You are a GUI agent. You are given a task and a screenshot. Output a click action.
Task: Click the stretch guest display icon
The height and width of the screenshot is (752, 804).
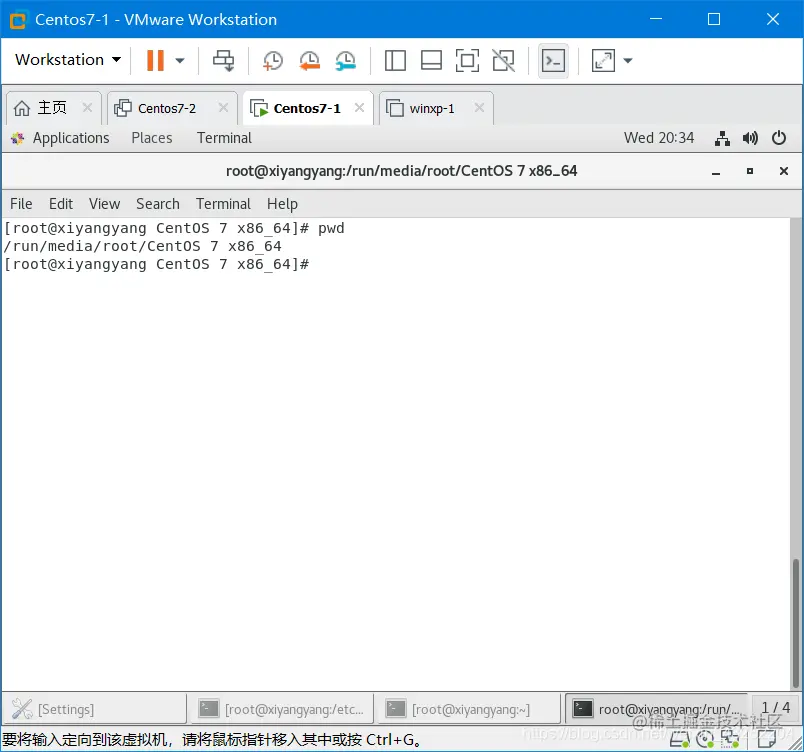(603, 60)
